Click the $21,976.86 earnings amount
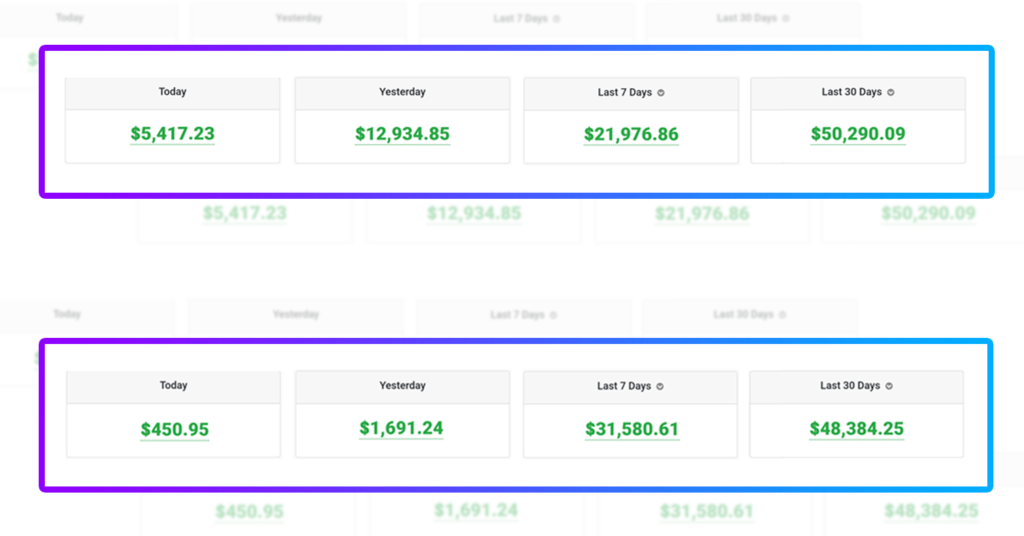The height and width of the screenshot is (536, 1024). coord(631,134)
